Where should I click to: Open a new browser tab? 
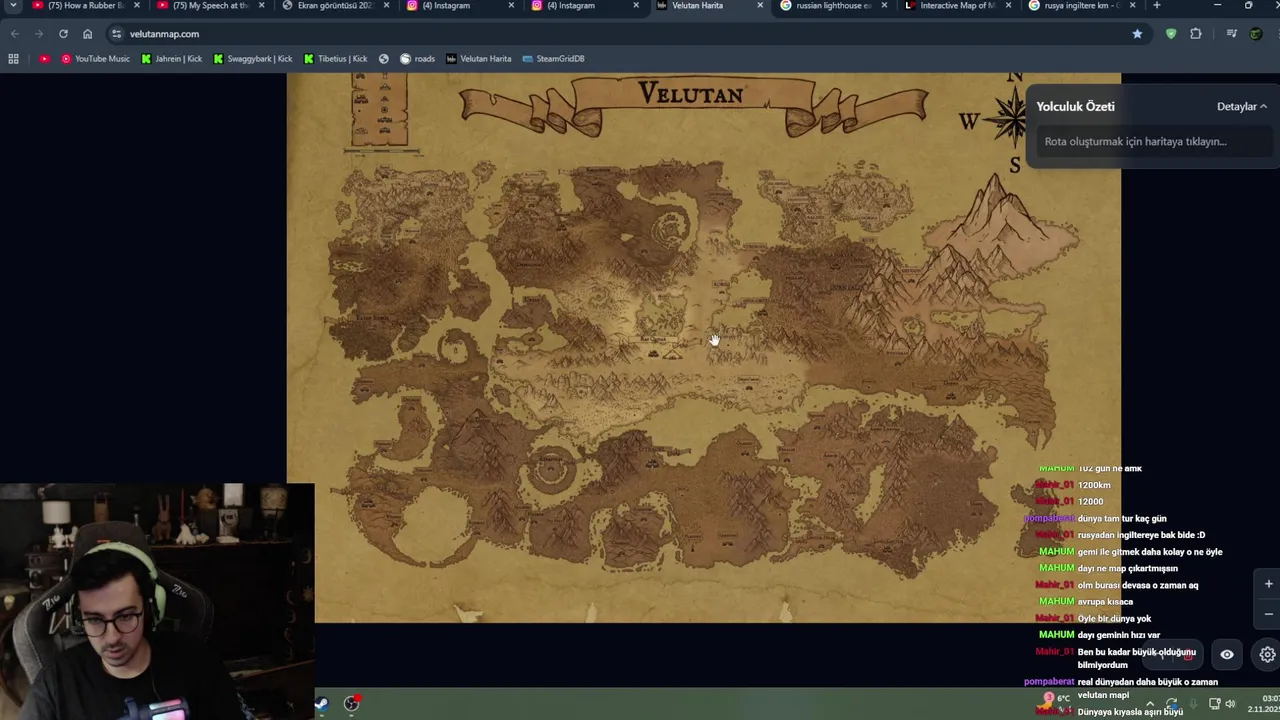coord(1156,6)
